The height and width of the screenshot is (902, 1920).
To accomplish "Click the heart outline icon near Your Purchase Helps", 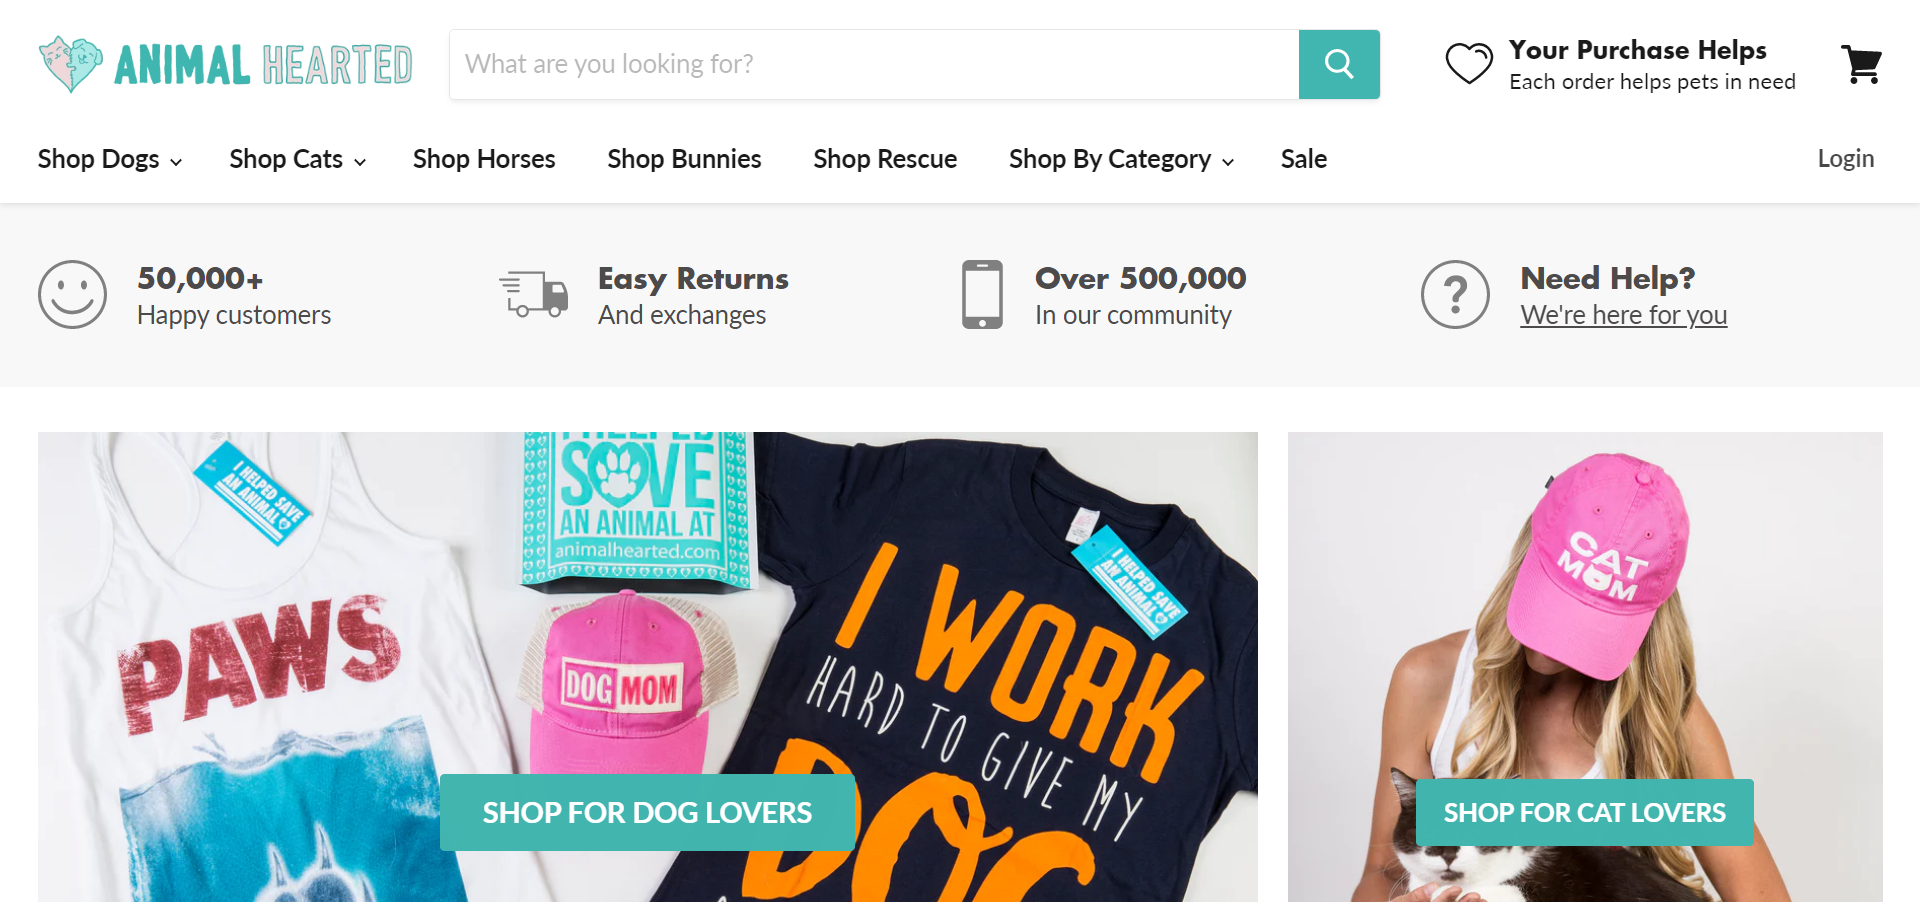I will (x=1469, y=62).
